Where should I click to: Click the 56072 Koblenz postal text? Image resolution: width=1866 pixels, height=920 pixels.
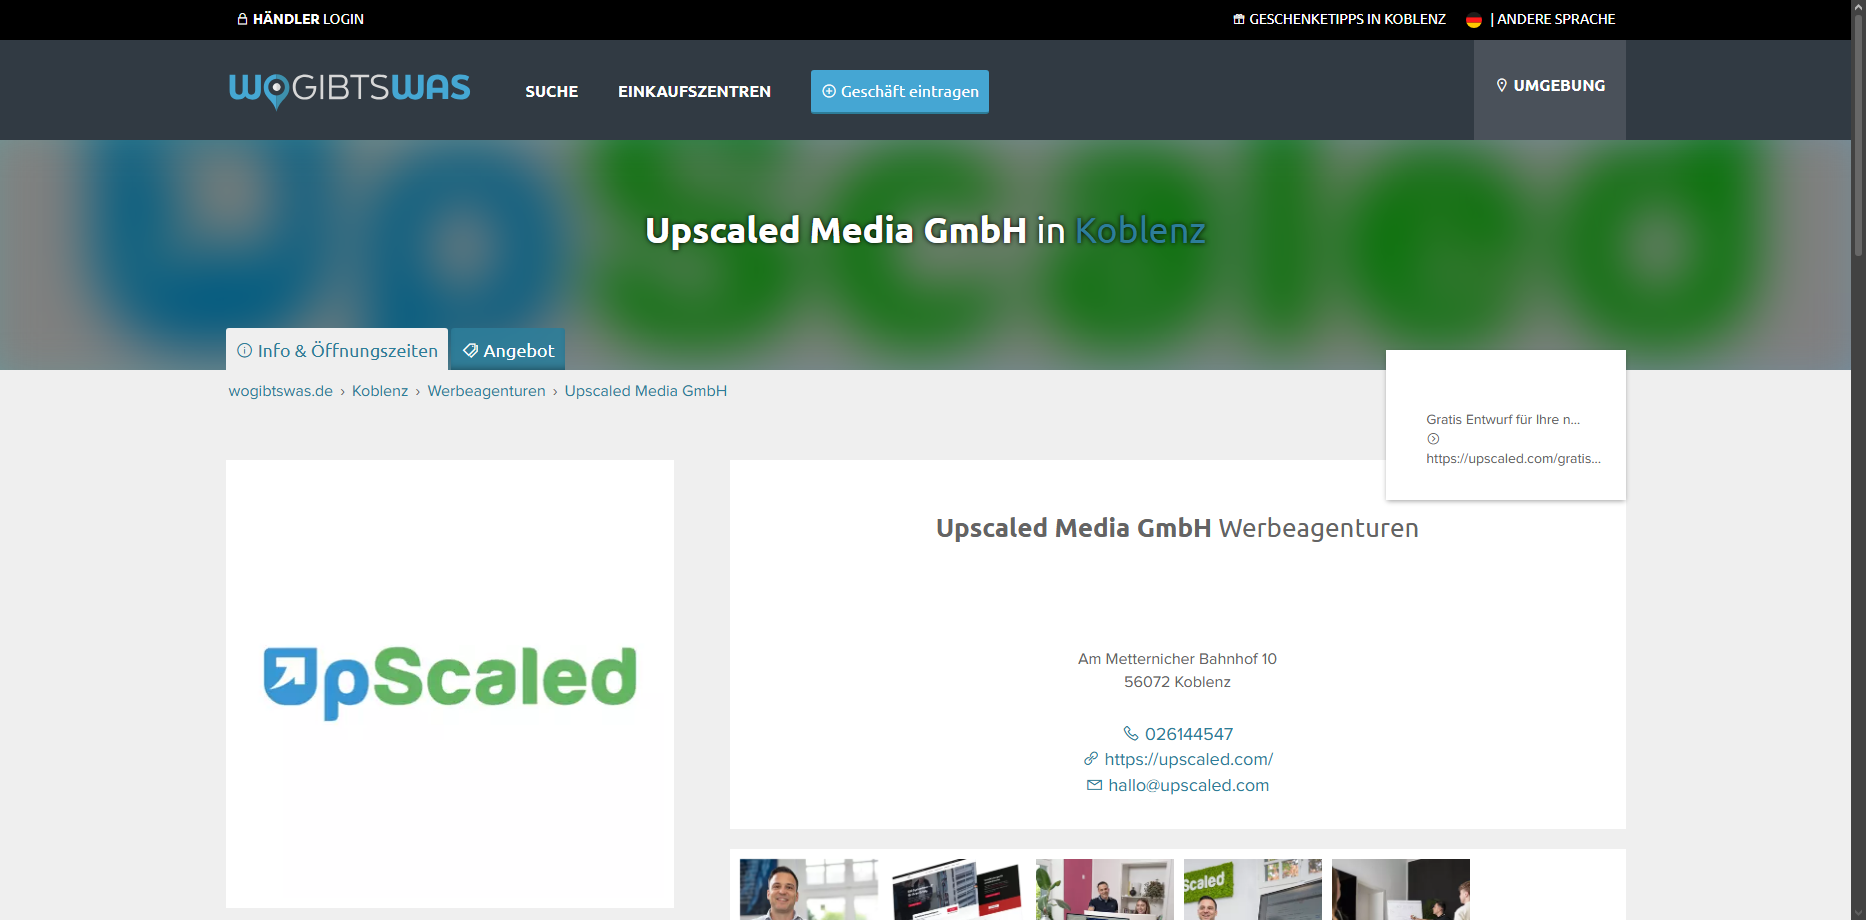1177,682
